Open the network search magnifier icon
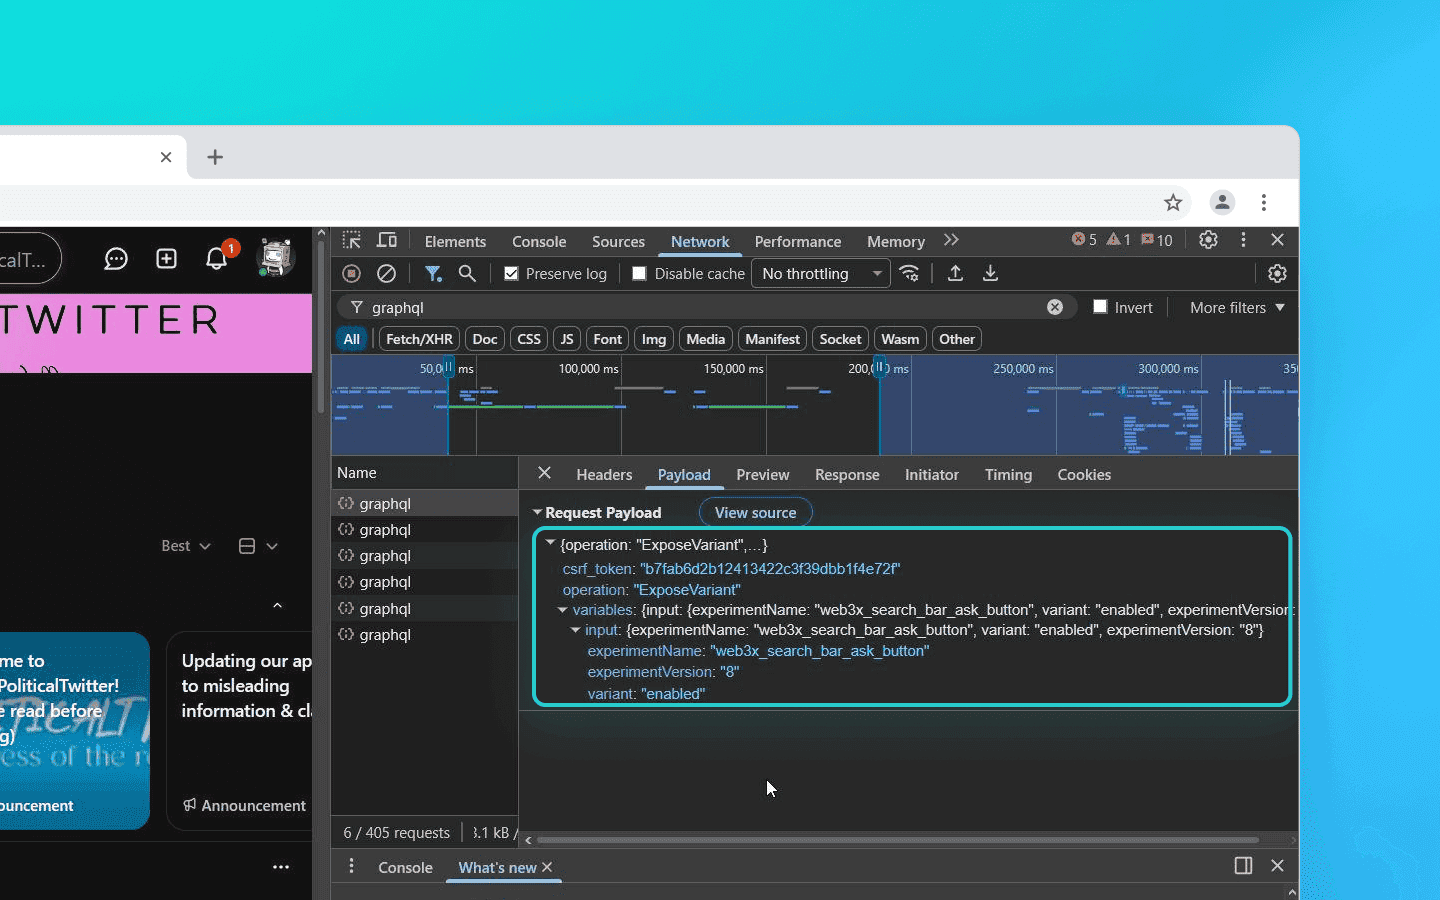 (467, 274)
